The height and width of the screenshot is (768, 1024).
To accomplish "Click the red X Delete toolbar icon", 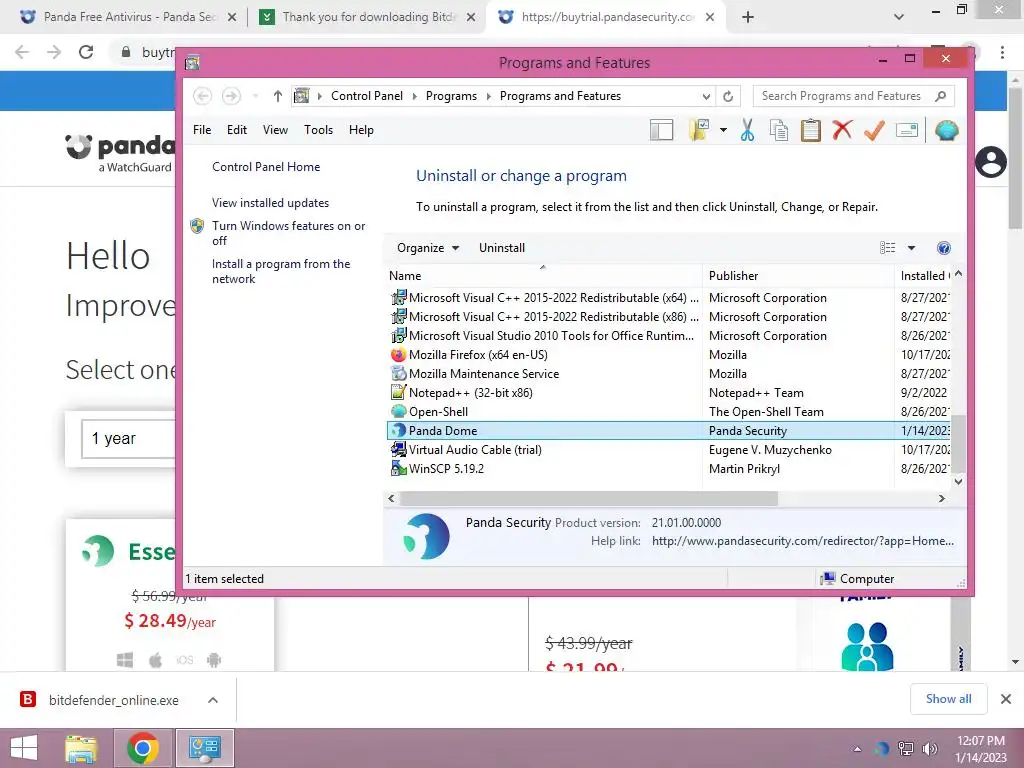I will tap(842, 129).
